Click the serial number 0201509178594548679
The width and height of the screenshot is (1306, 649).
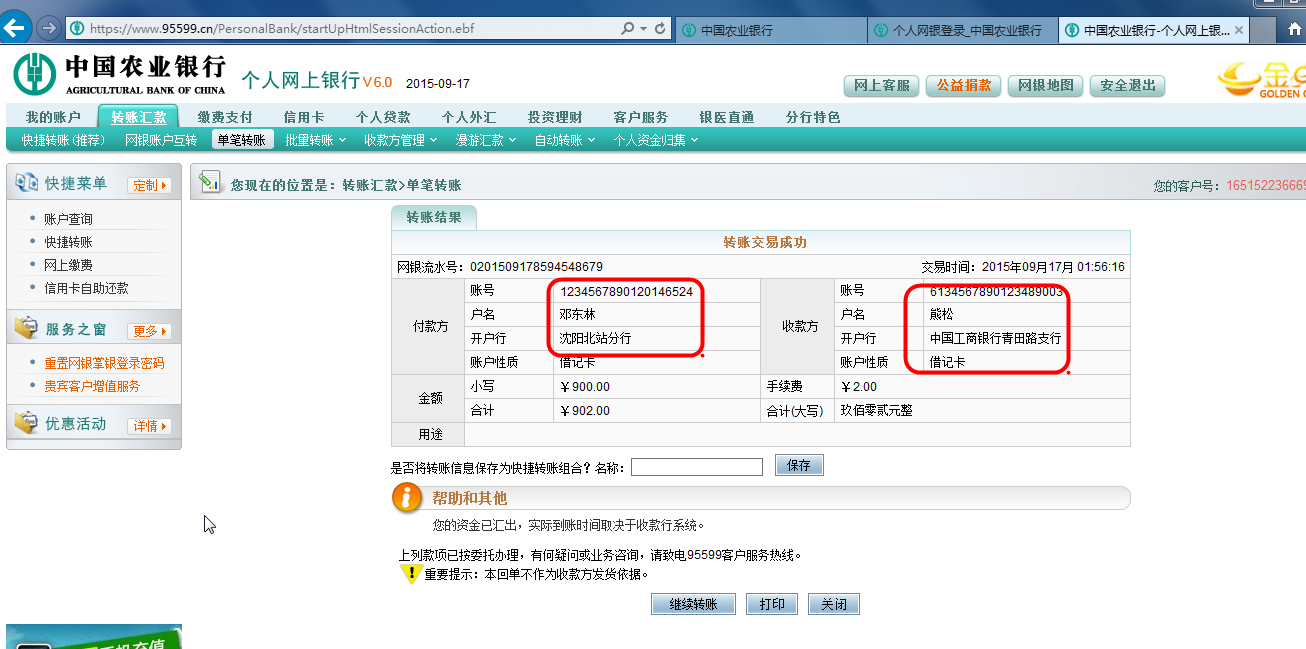click(536, 267)
